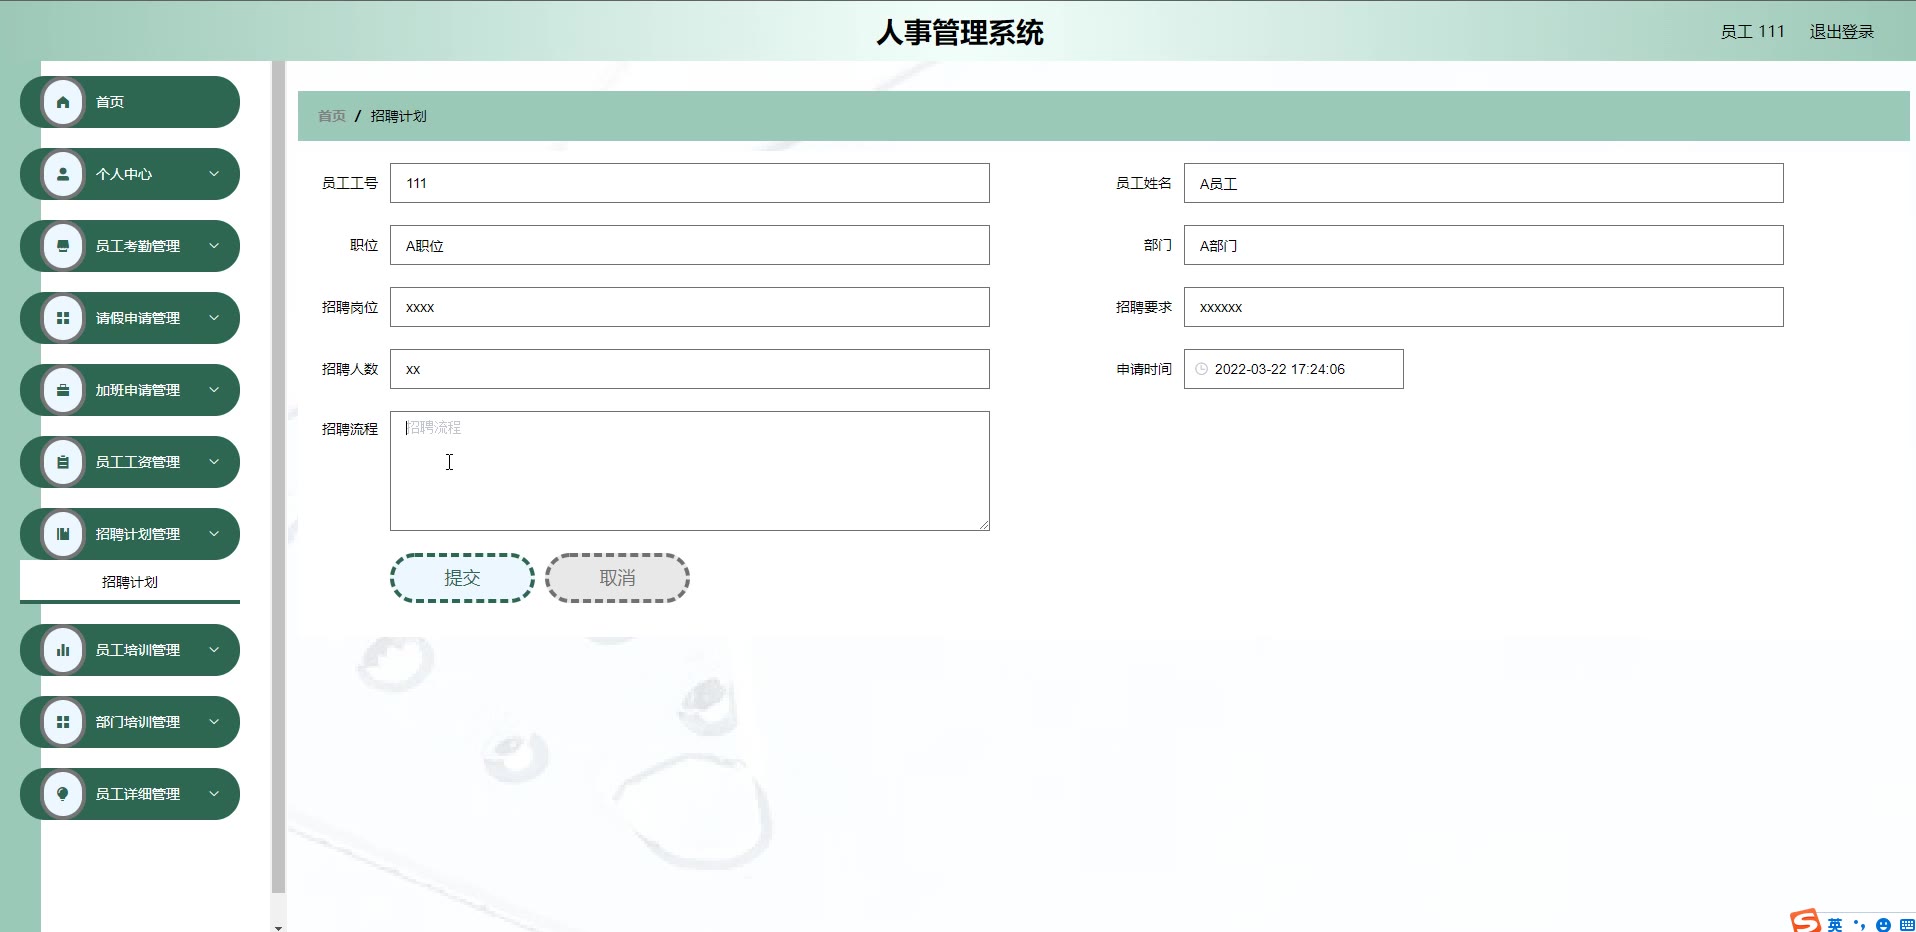This screenshot has height=932, width=1916.
Task: Open the 请假申请管理 menu label
Action: [x=138, y=318]
